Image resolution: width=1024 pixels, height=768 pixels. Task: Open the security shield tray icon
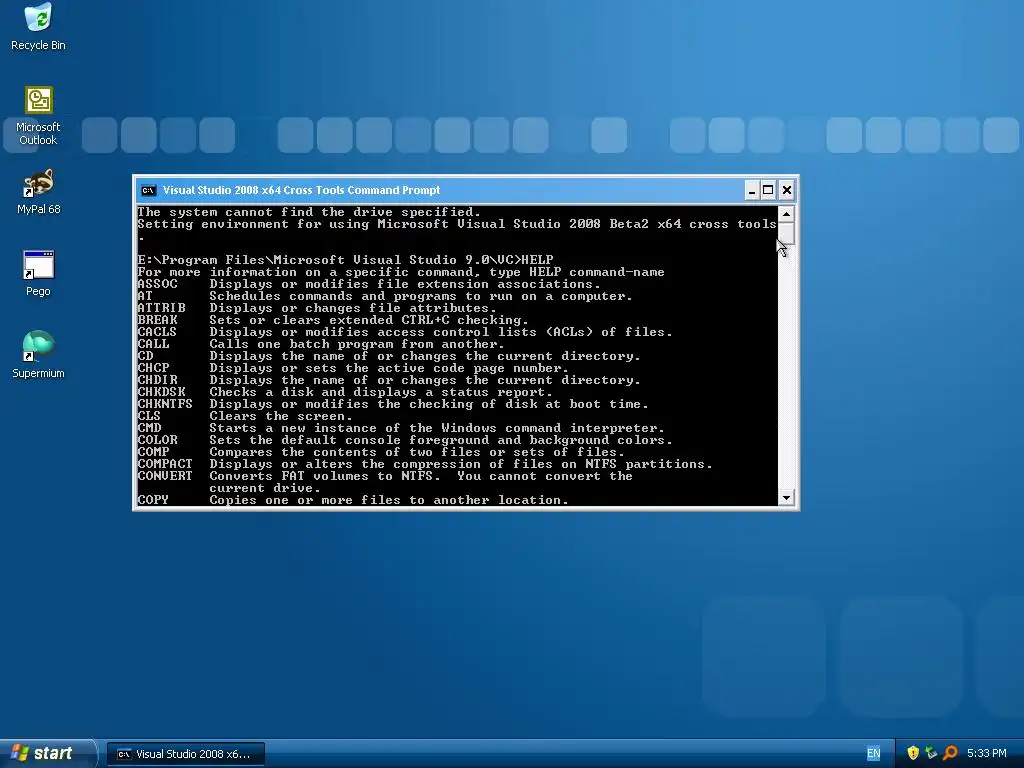point(913,753)
